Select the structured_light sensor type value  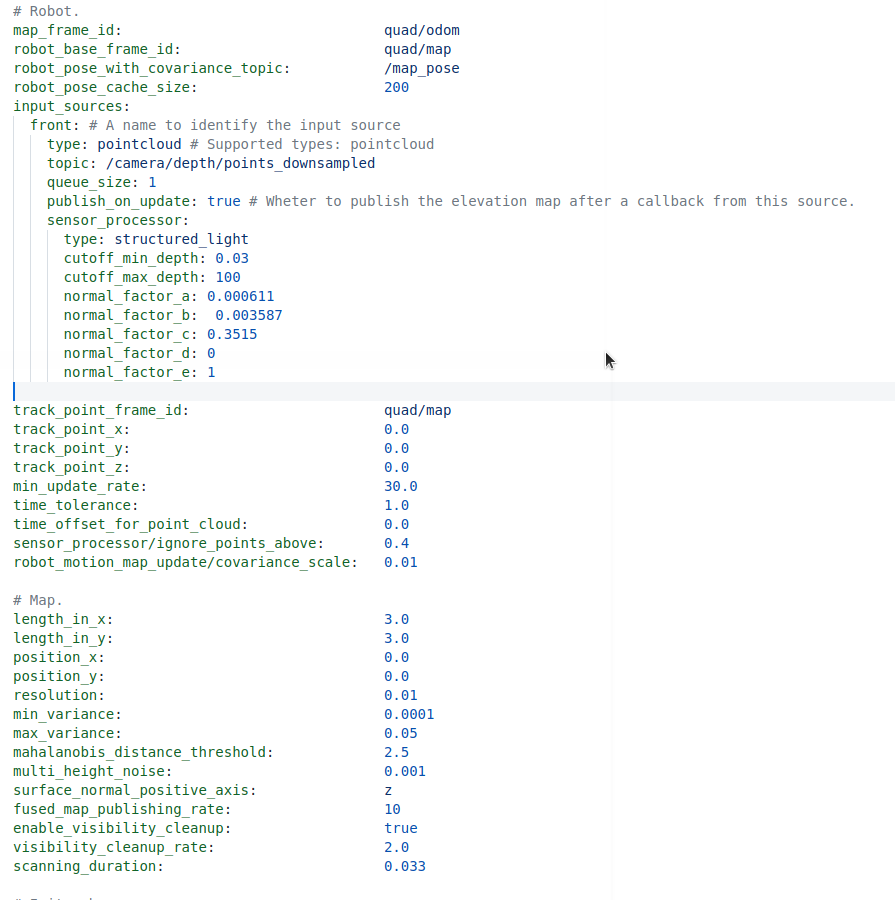click(184, 239)
